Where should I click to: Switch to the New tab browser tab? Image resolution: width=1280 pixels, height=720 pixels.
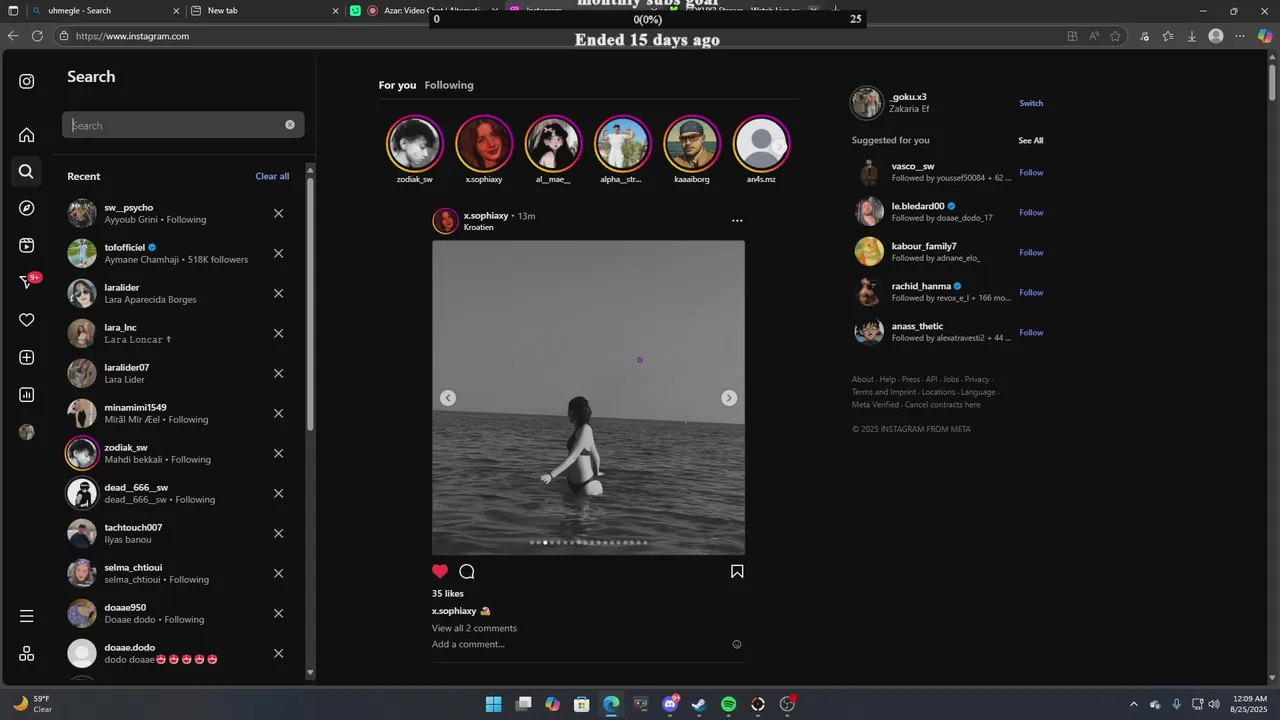click(265, 11)
